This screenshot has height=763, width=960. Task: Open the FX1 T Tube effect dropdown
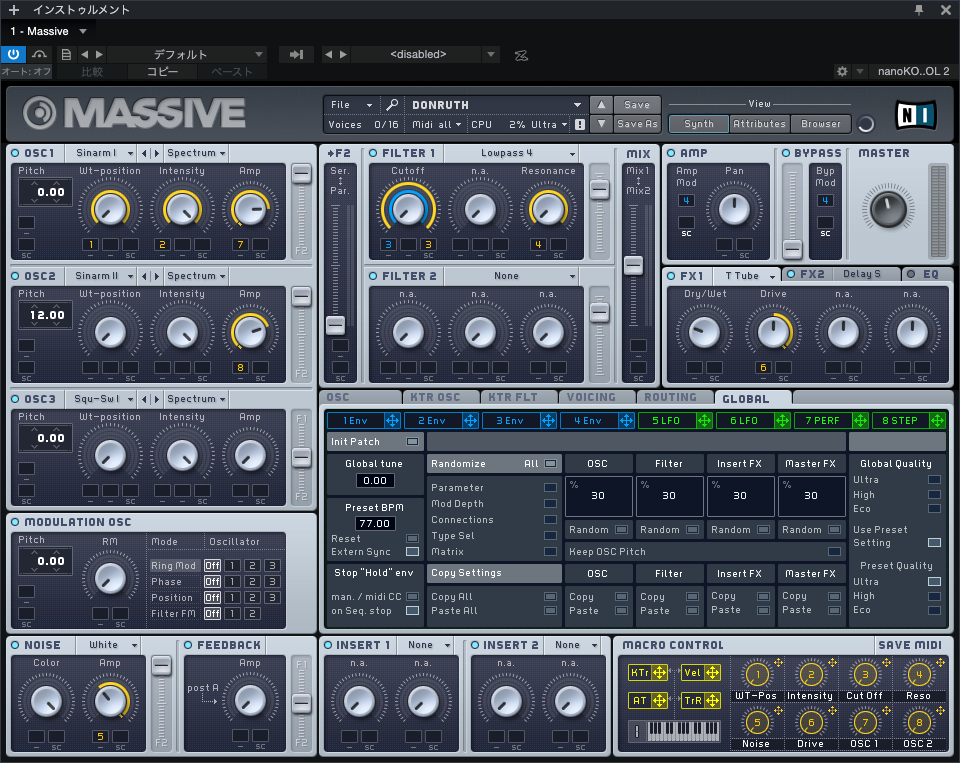(746, 276)
